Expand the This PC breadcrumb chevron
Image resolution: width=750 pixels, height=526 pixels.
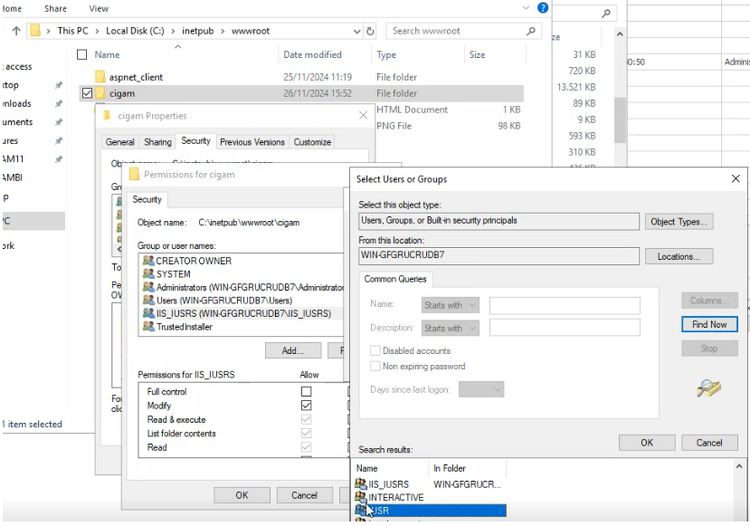97,31
